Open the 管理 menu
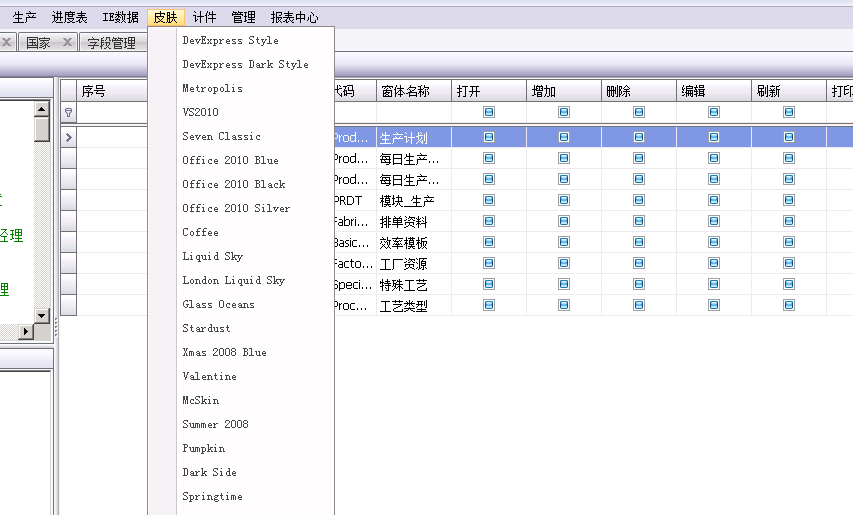This screenshot has height=515, width=853. (x=243, y=17)
